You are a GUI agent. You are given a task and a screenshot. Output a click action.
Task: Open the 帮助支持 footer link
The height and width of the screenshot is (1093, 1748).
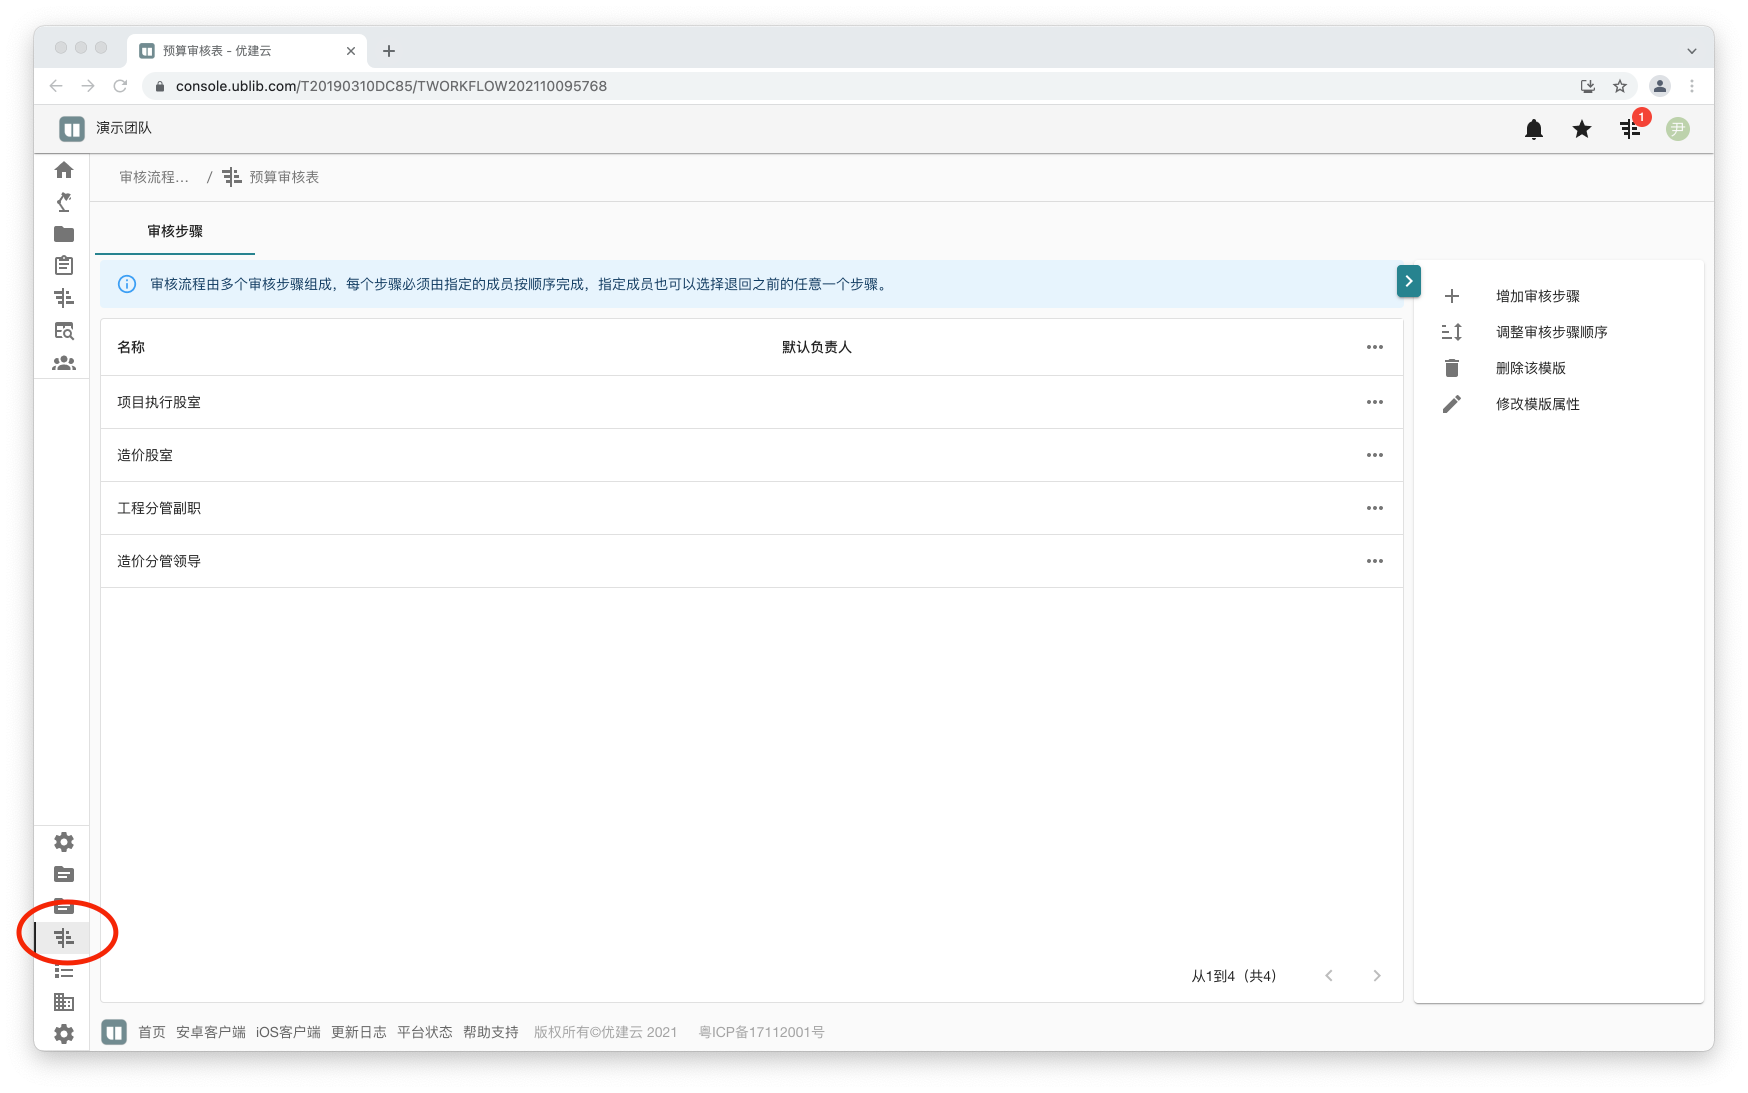point(490,1032)
